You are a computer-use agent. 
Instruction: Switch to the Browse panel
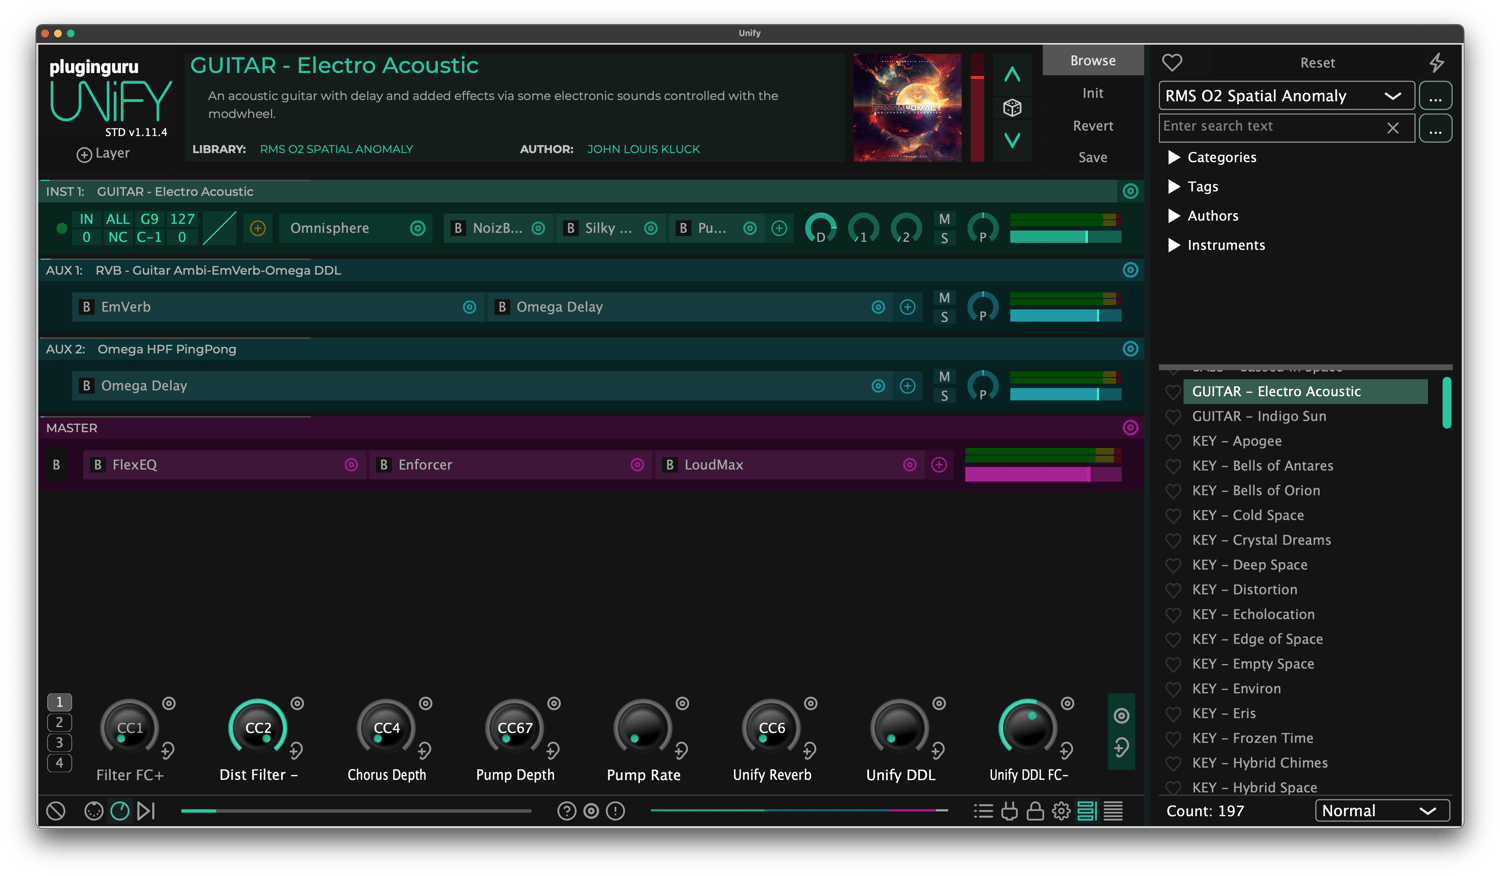coord(1093,61)
